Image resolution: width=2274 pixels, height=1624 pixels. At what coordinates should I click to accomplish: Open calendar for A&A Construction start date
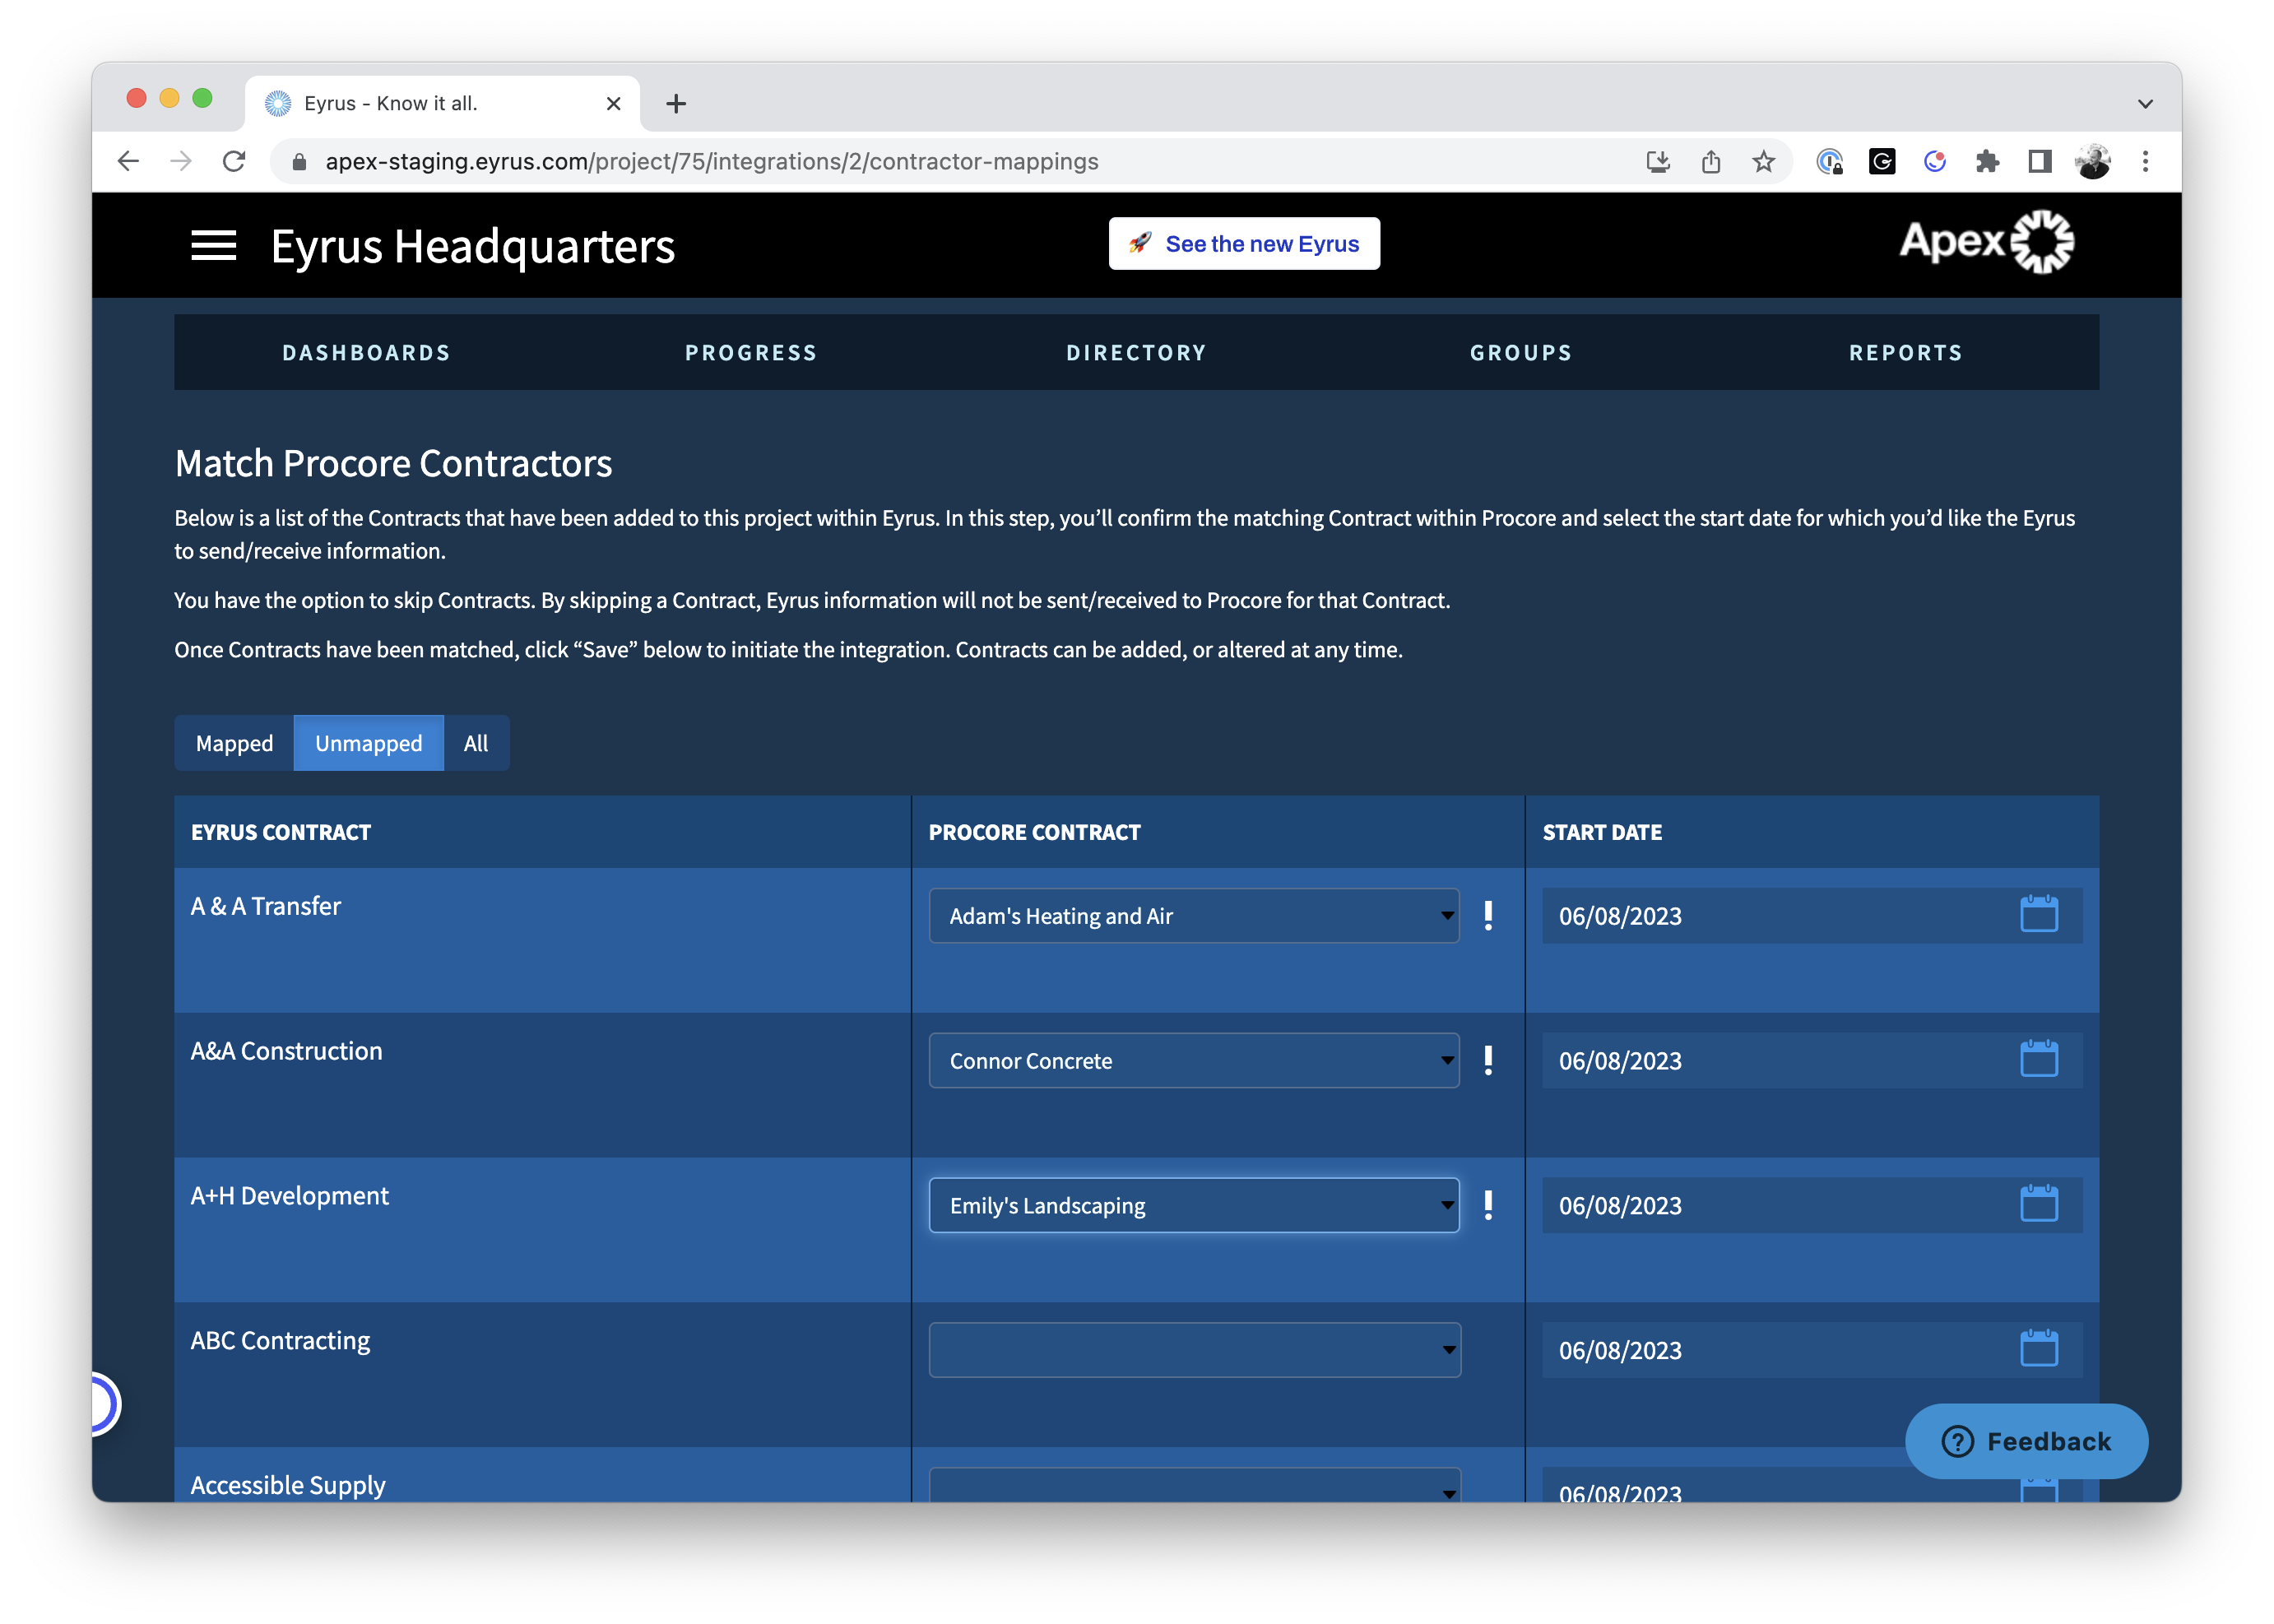[x=2039, y=1059]
